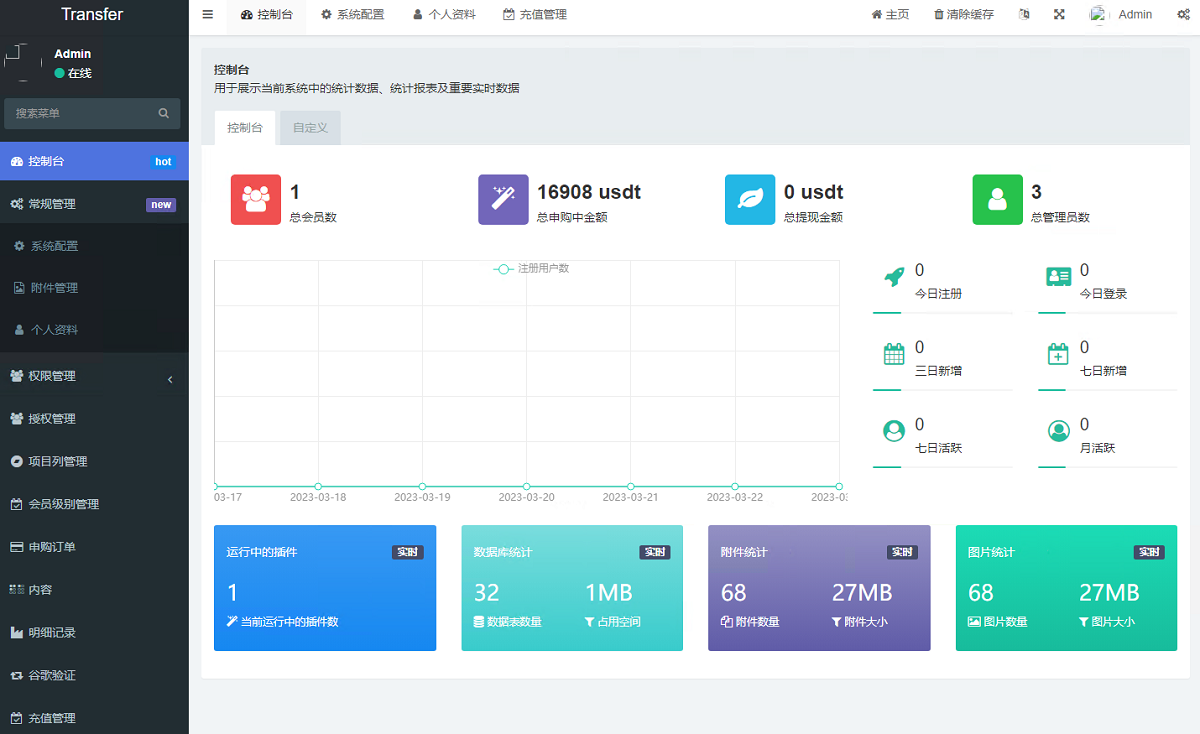Click the menu search magnifier icon
Screen dimensions: 1200x734
(x=164, y=113)
